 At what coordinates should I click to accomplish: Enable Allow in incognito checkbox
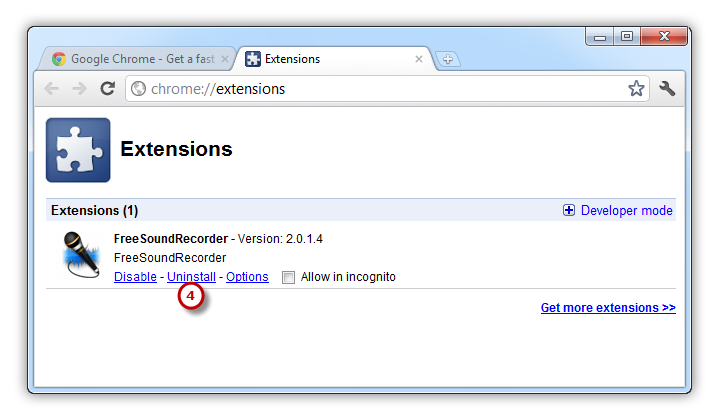pyautogui.click(x=288, y=277)
